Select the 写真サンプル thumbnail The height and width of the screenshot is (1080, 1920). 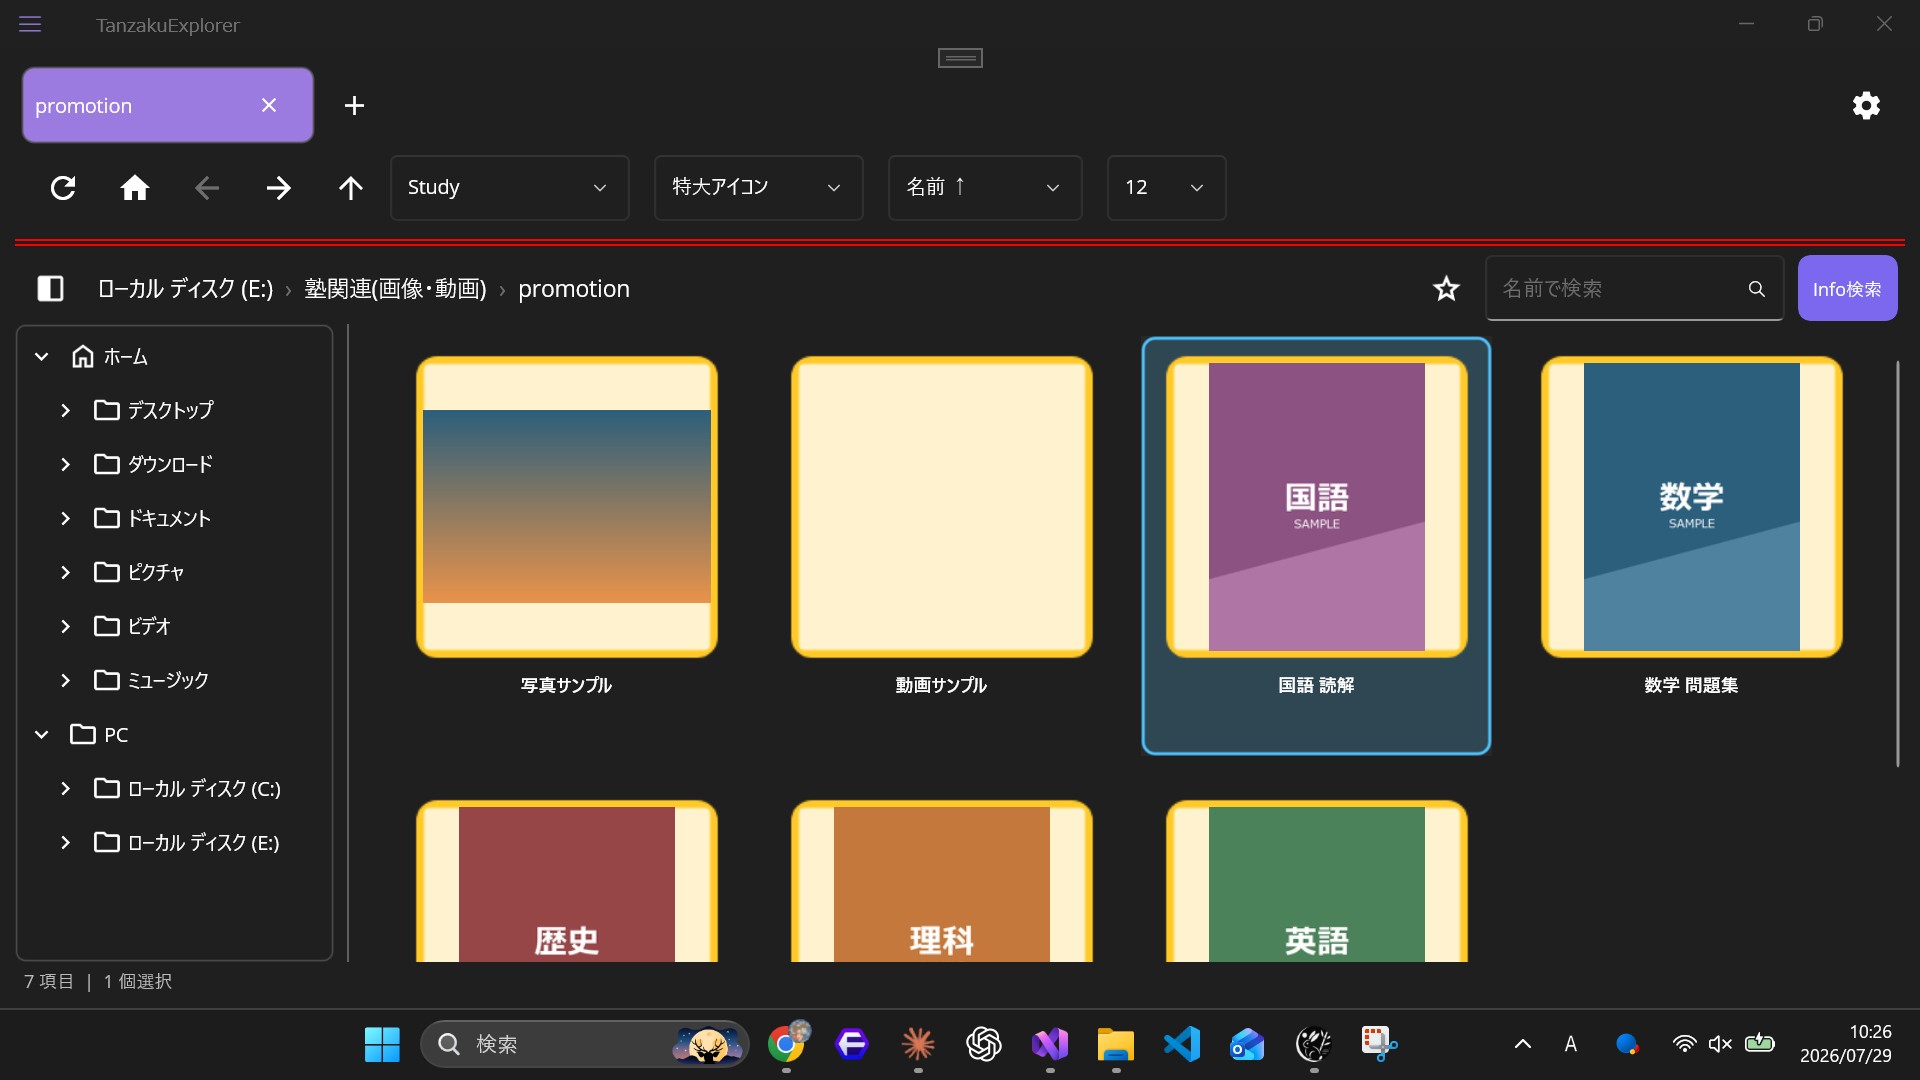(567, 507)
